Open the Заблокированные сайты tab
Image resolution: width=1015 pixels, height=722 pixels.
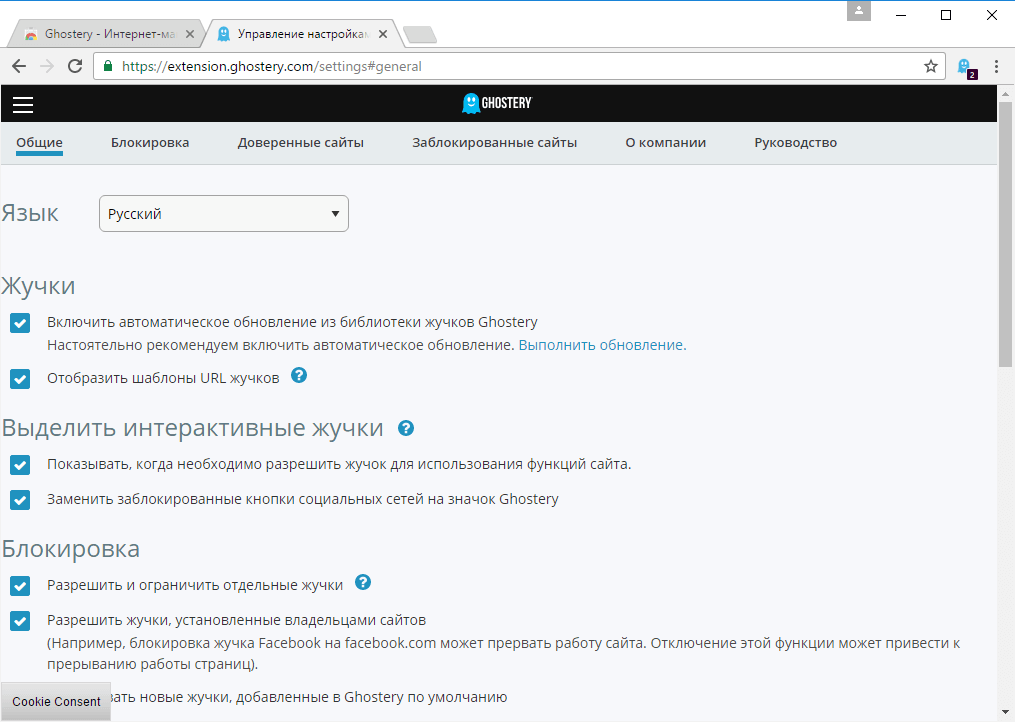point(495,142)
